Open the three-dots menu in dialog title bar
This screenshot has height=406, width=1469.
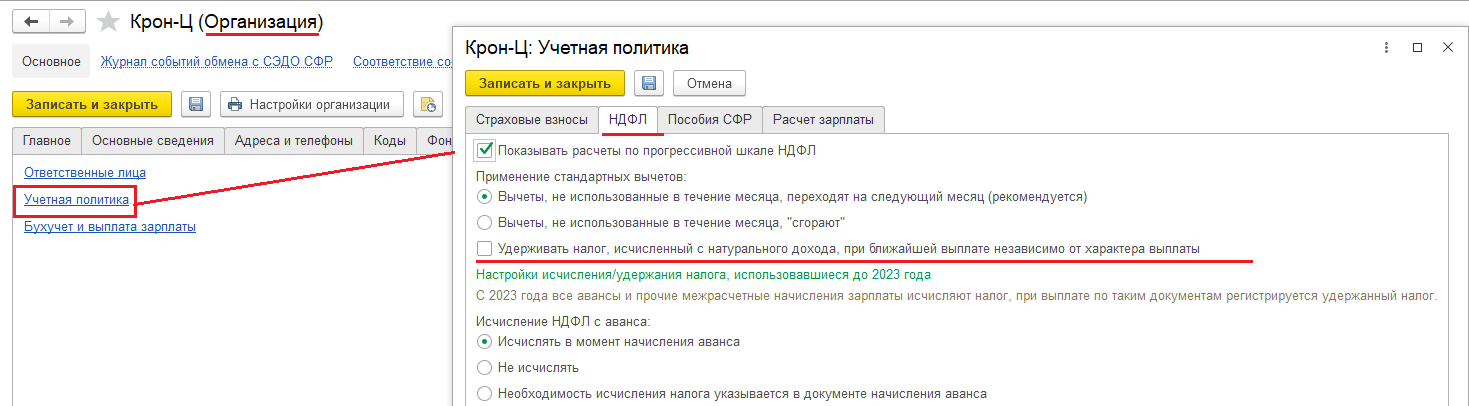coord(1387,47)
